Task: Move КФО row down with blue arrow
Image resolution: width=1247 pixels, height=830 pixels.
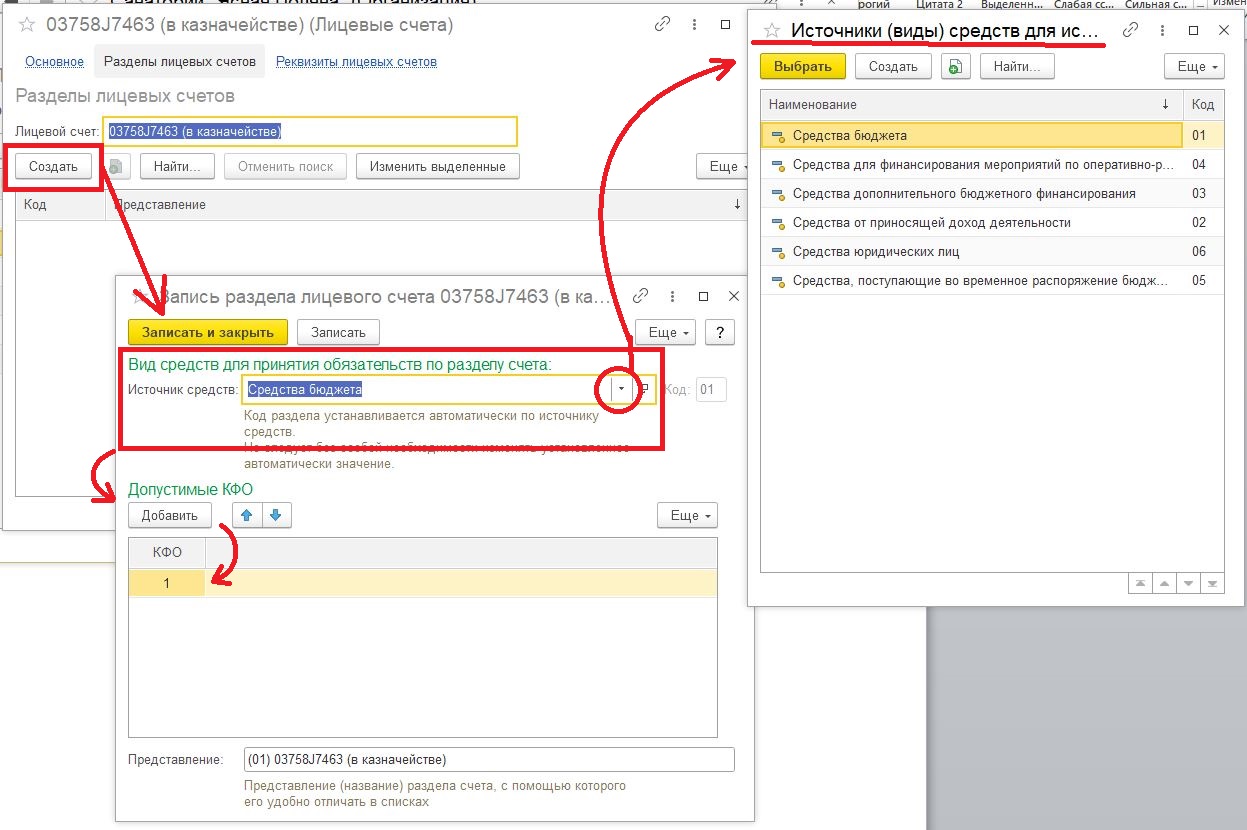Action: pyautogui.click(x=276, y=515)
